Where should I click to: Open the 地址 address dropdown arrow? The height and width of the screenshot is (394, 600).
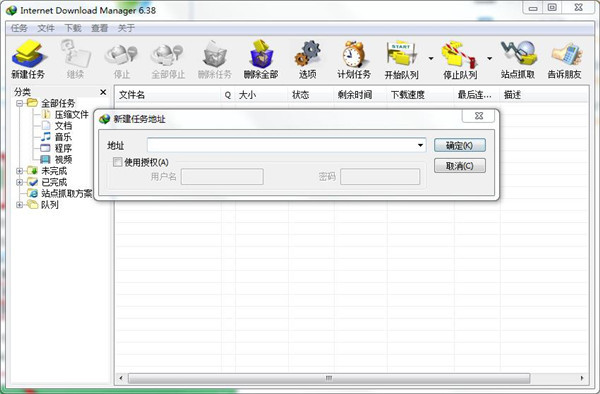pyautogui.click(x=420, y=145)
